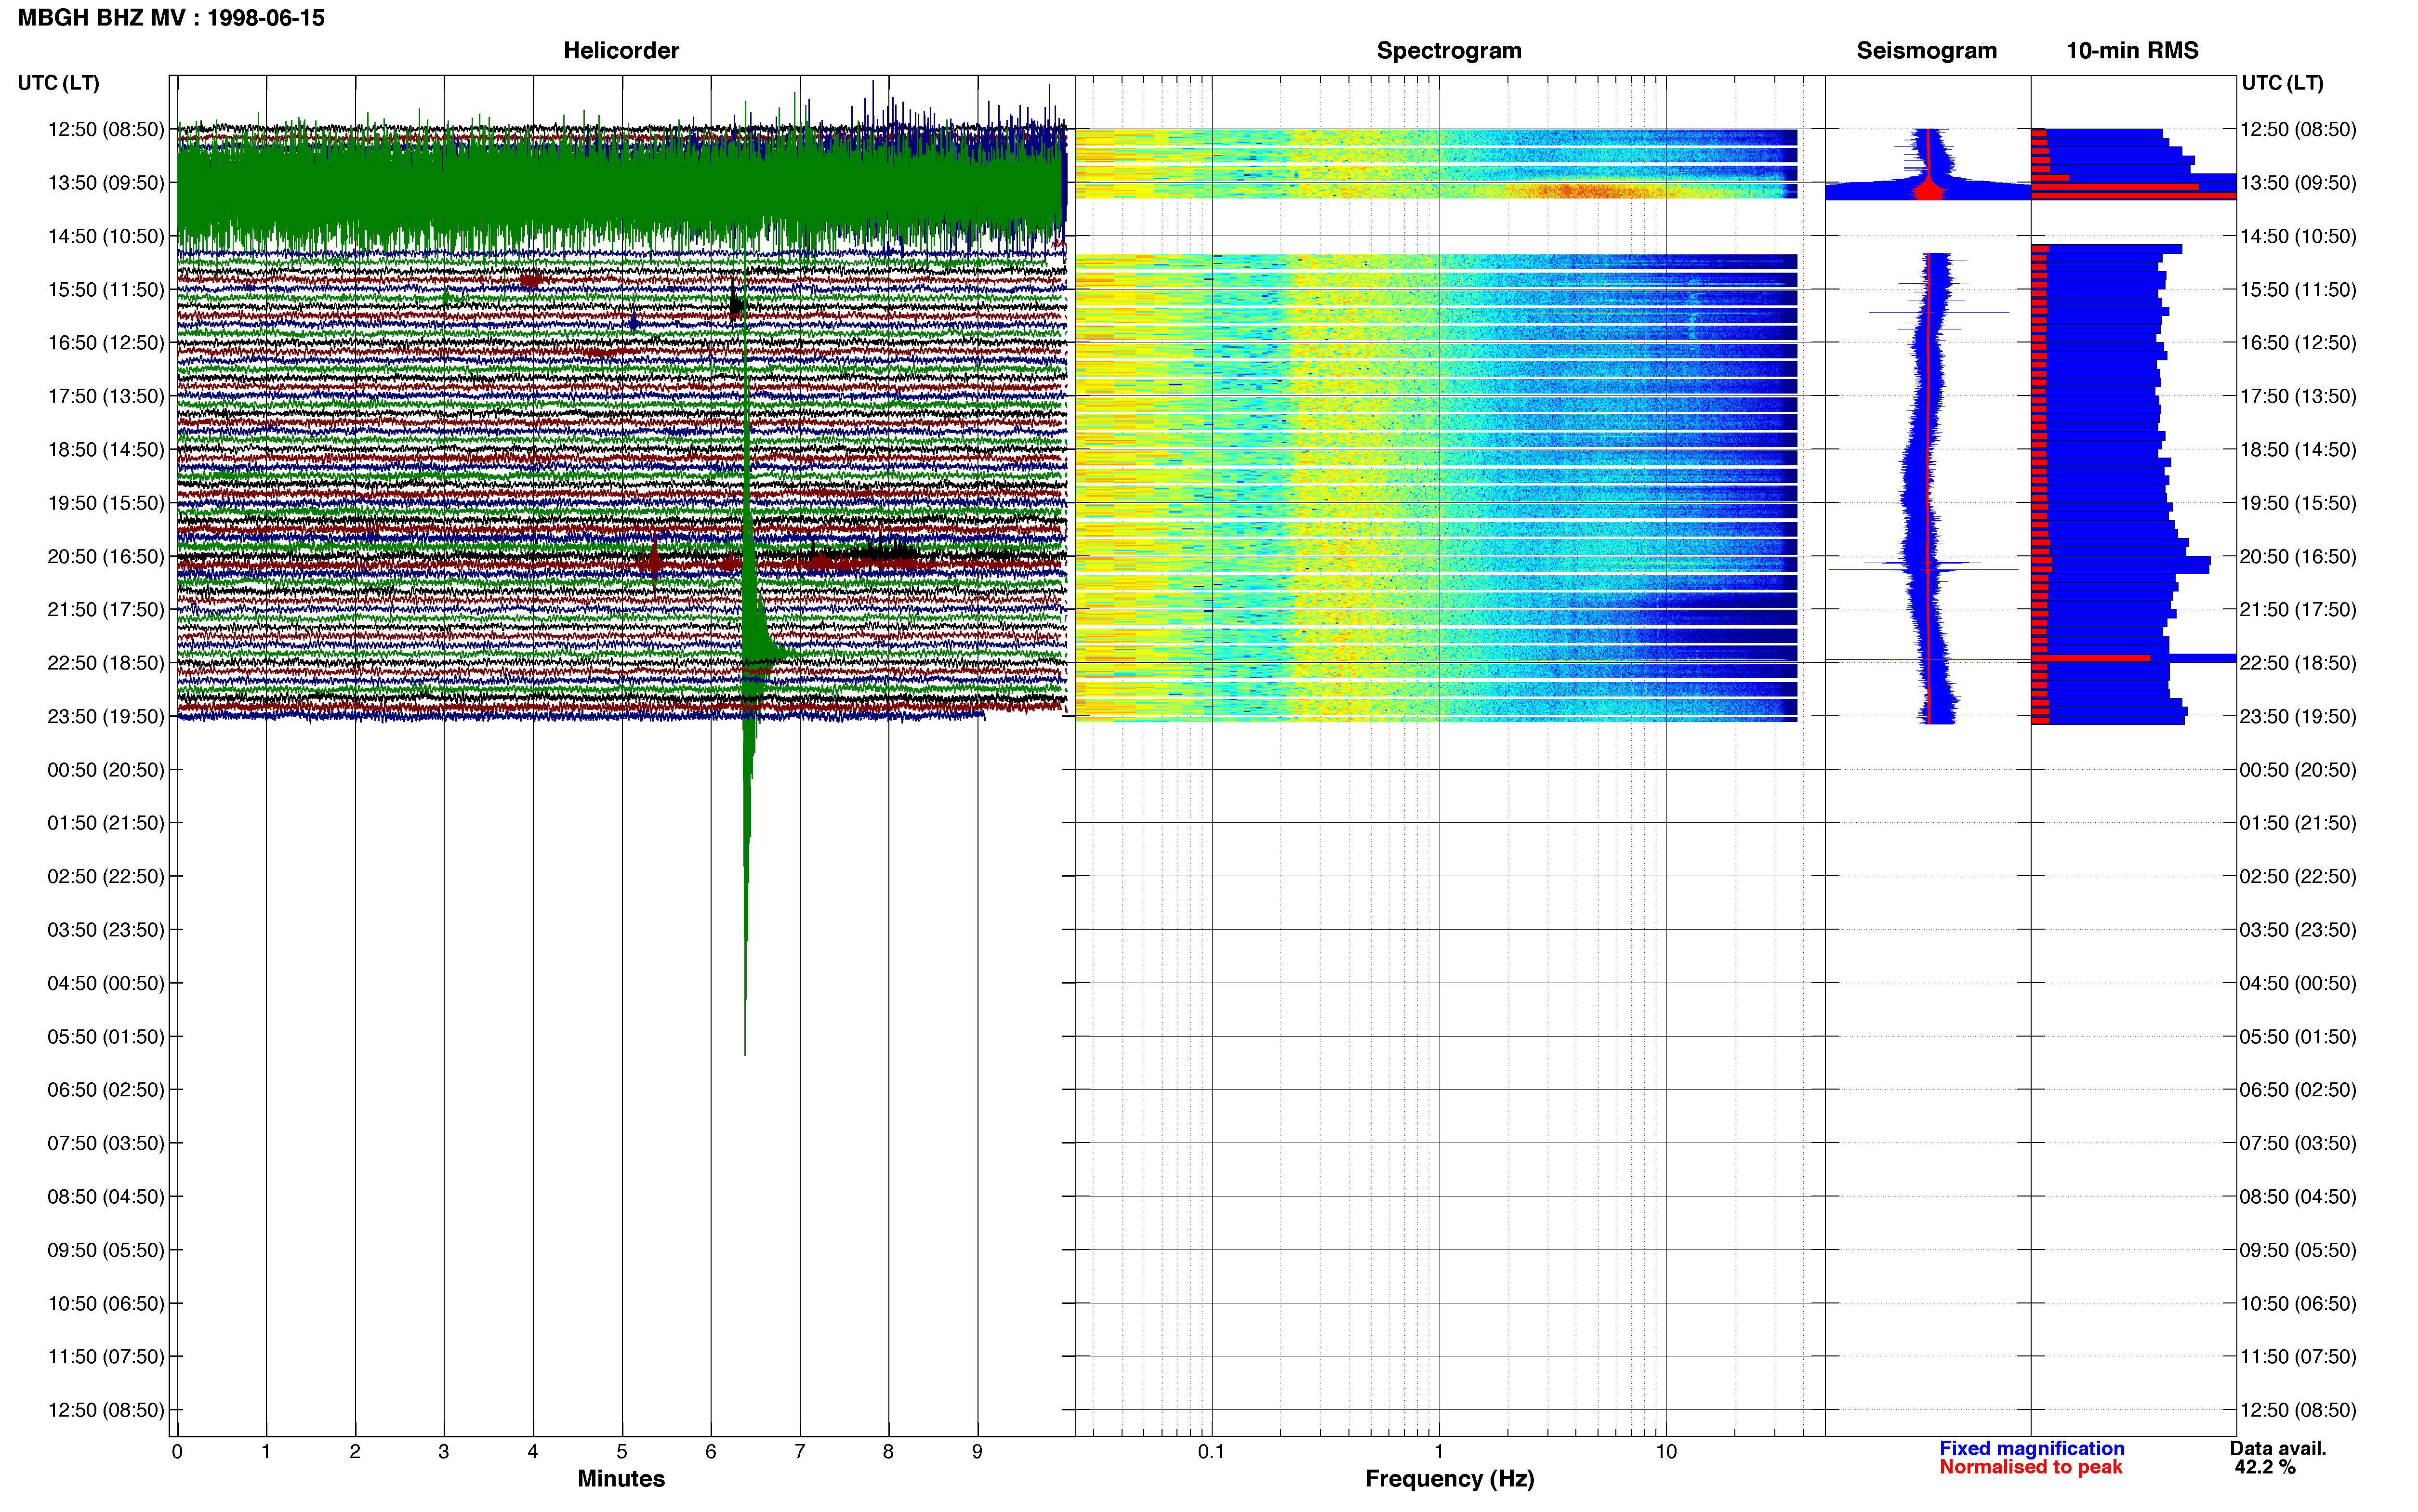Click frequency tick label '10'
This screenshot has width=2418, height=1512.
pyautogui.click(x=1666, y=1452)
